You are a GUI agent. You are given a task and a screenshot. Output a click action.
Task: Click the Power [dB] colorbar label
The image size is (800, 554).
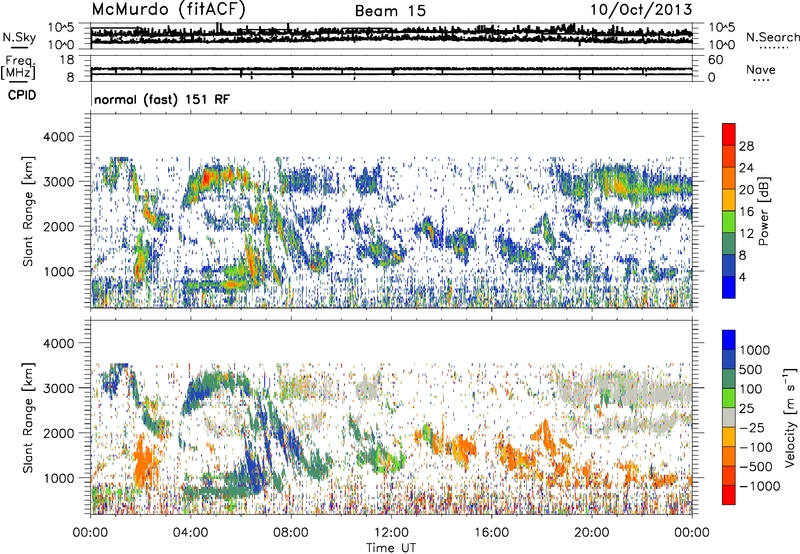coord(763,211)
